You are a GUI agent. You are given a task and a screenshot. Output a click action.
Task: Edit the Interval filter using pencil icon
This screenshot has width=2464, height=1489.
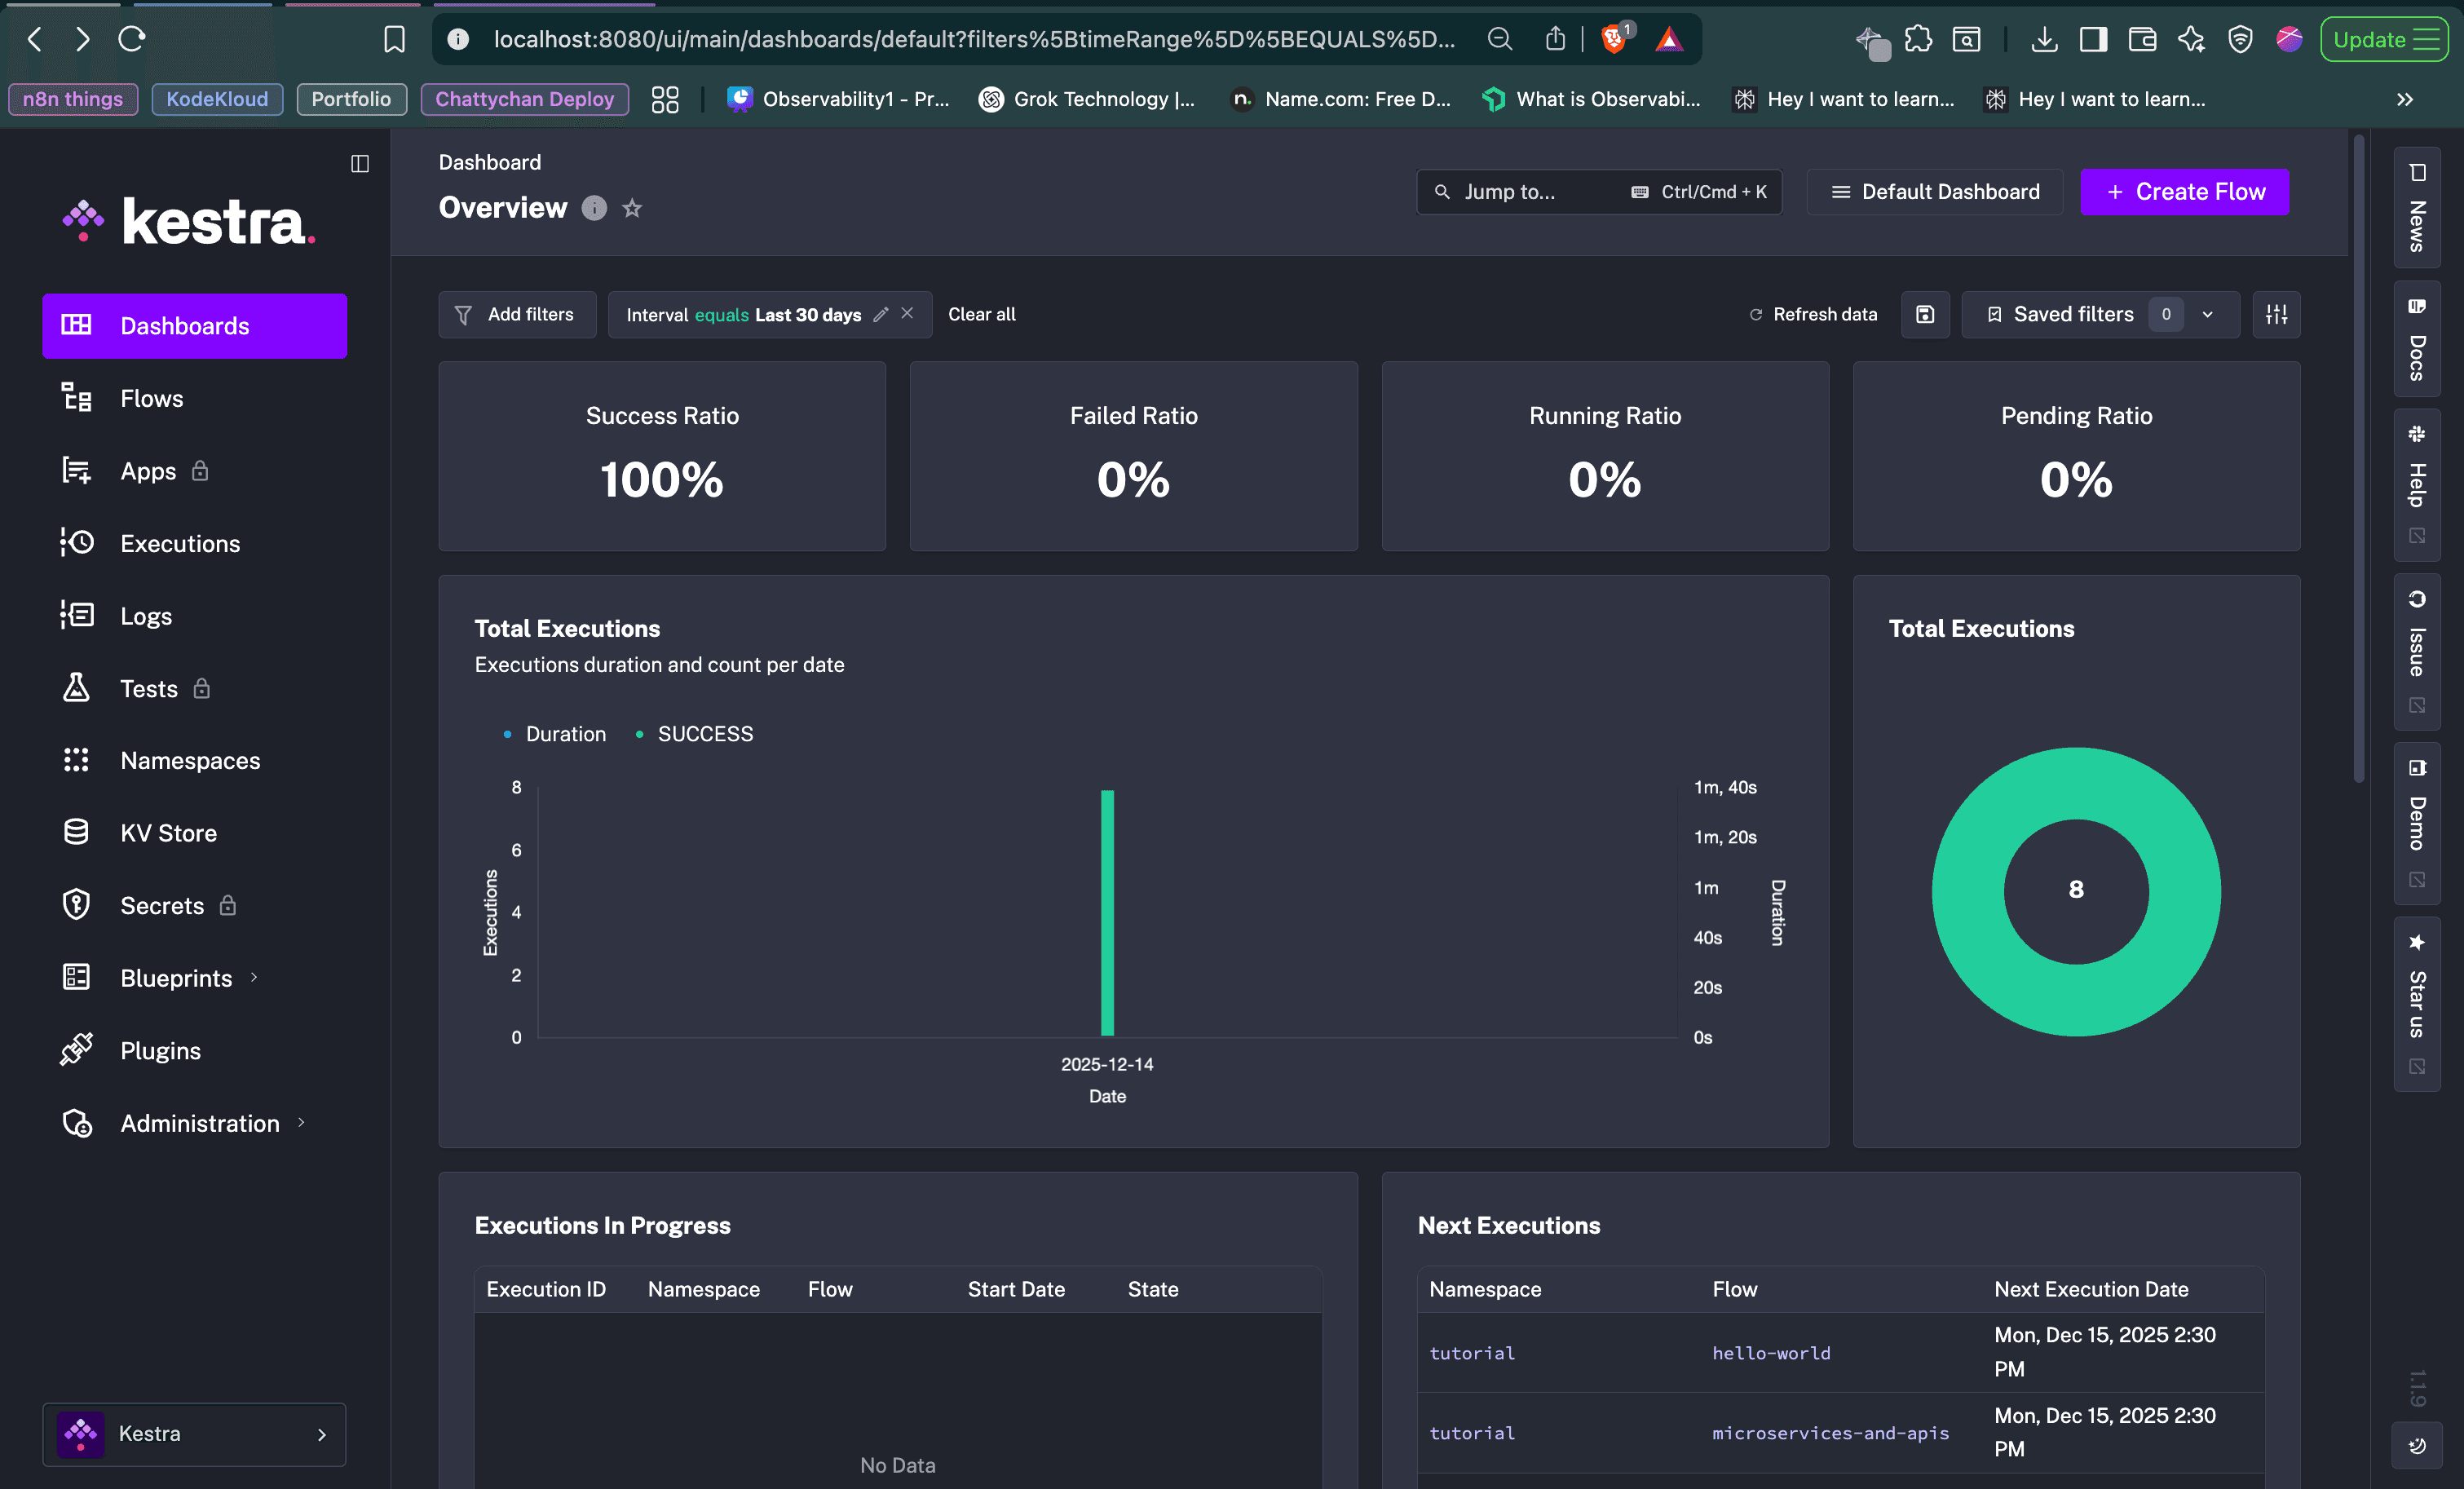pyautogui.click(x=881, y=314)
